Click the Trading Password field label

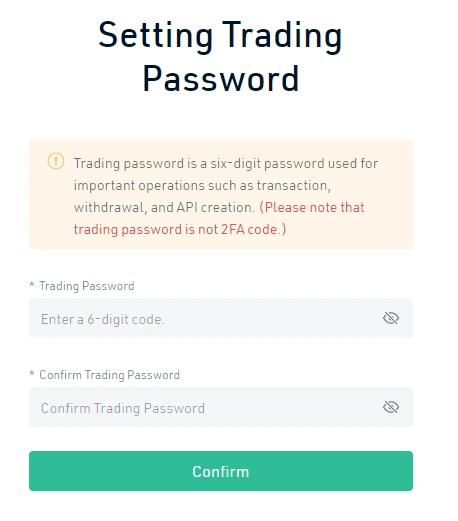[87, 286]
